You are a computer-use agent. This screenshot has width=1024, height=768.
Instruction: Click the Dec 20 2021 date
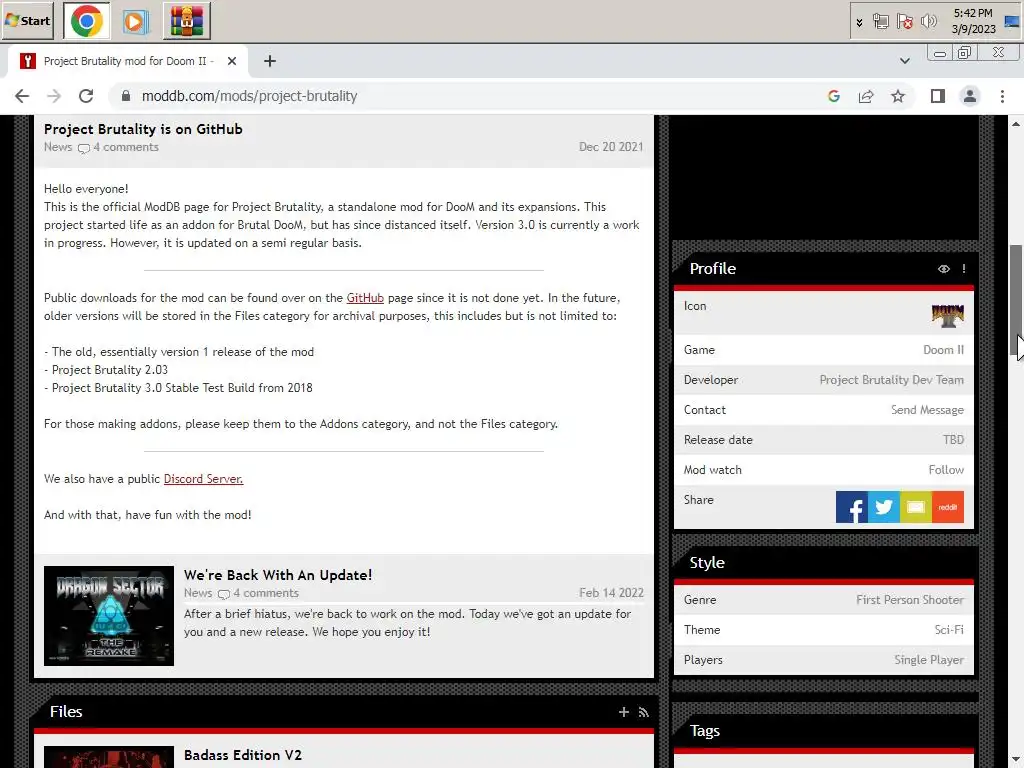(611, 147)
